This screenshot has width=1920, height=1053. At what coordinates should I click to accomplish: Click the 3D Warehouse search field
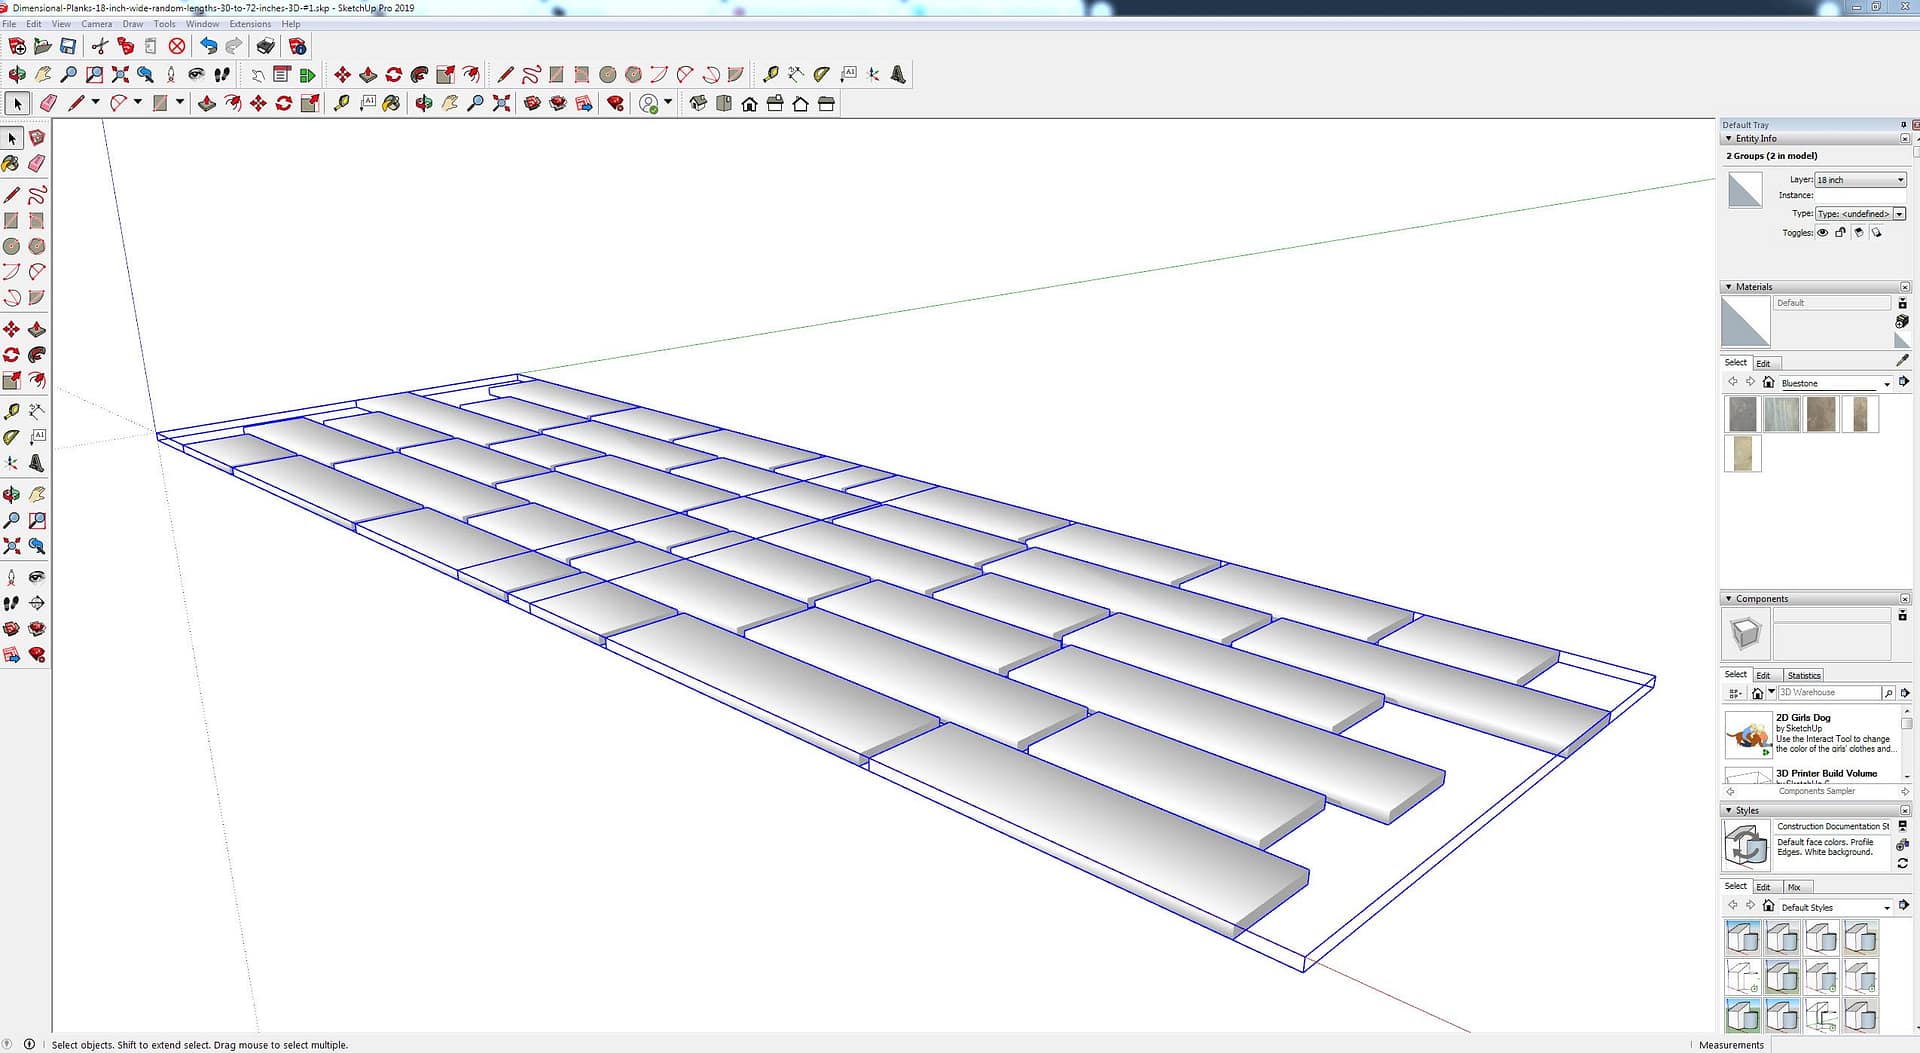pos(1828,693)
